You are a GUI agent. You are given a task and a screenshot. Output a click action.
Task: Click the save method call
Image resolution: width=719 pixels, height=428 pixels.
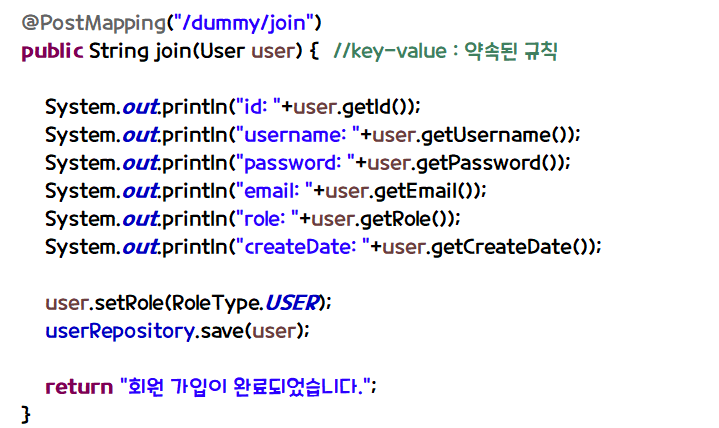(x=221, y=331)
